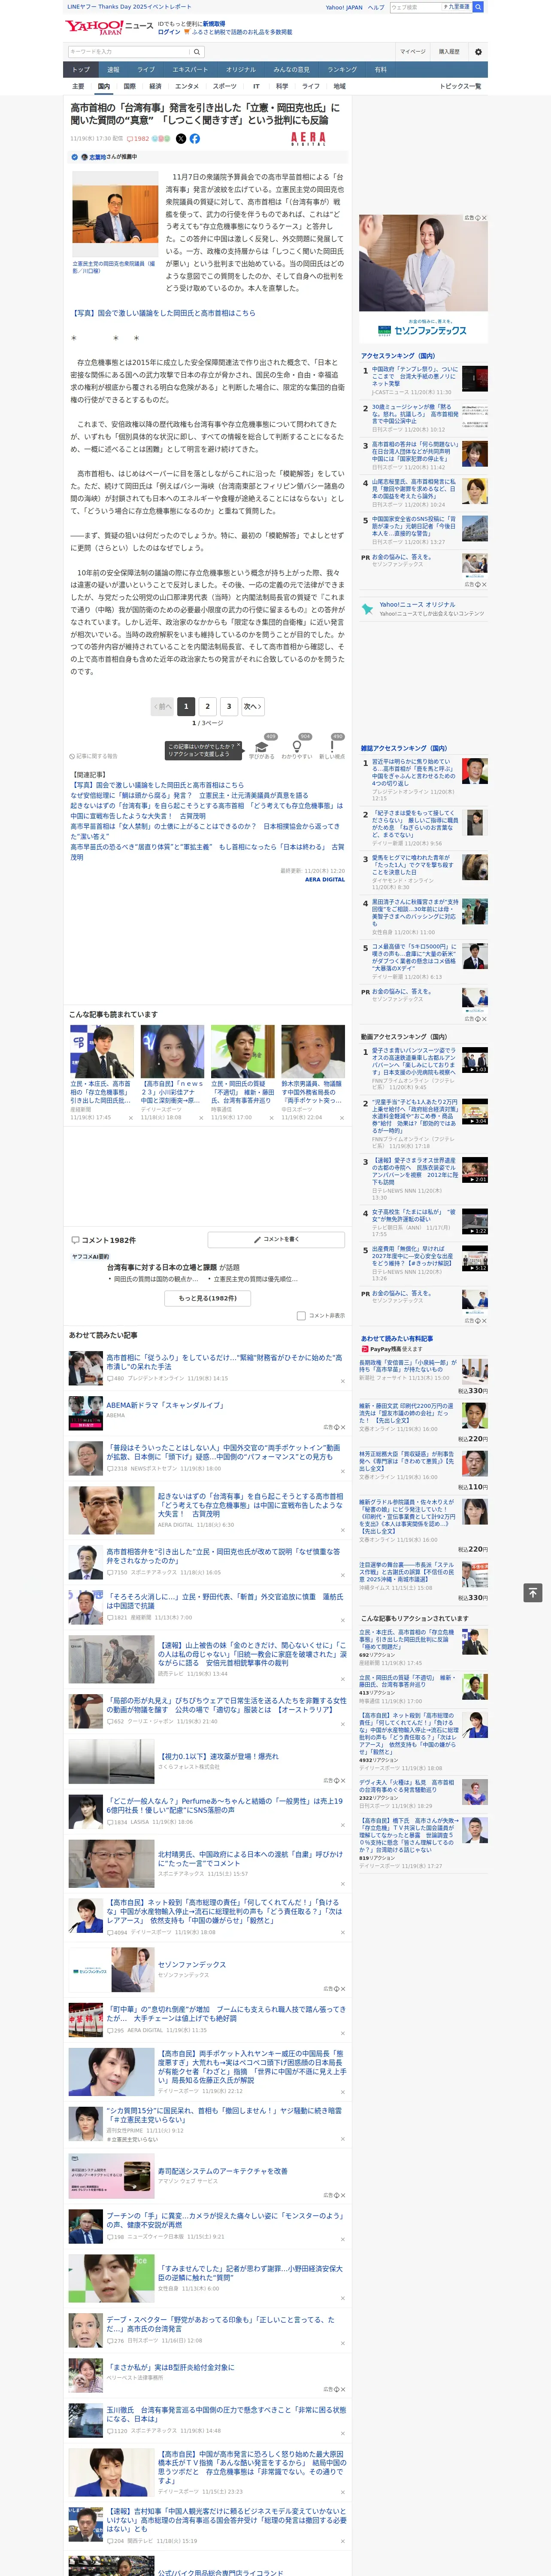Viewport: 551px width, 2576px height.
Task: Dismiss the 立民・本庄氏 recommended card
Action: tap(131, 1118)
